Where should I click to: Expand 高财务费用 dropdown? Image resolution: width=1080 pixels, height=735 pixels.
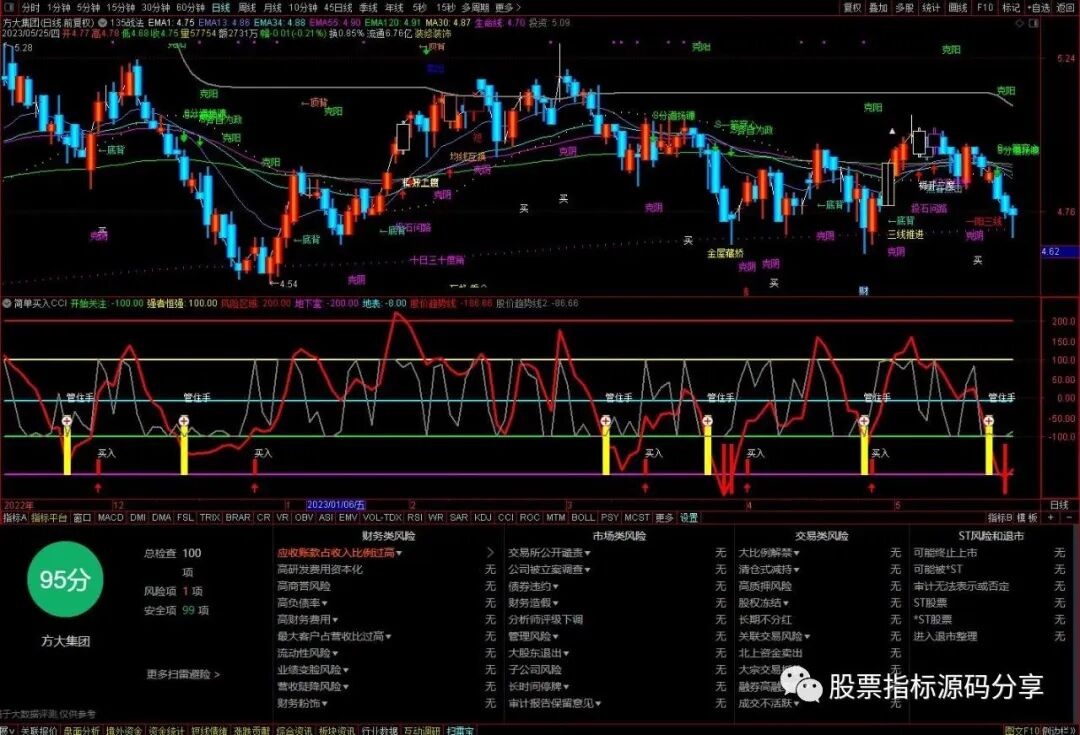tap(307, 619)
